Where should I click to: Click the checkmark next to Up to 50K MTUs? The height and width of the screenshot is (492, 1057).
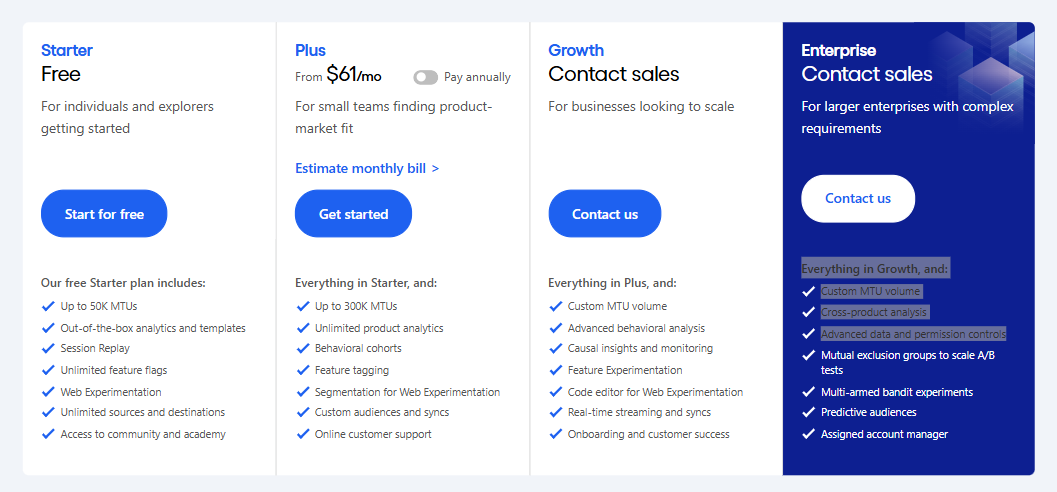pos(48,306)
